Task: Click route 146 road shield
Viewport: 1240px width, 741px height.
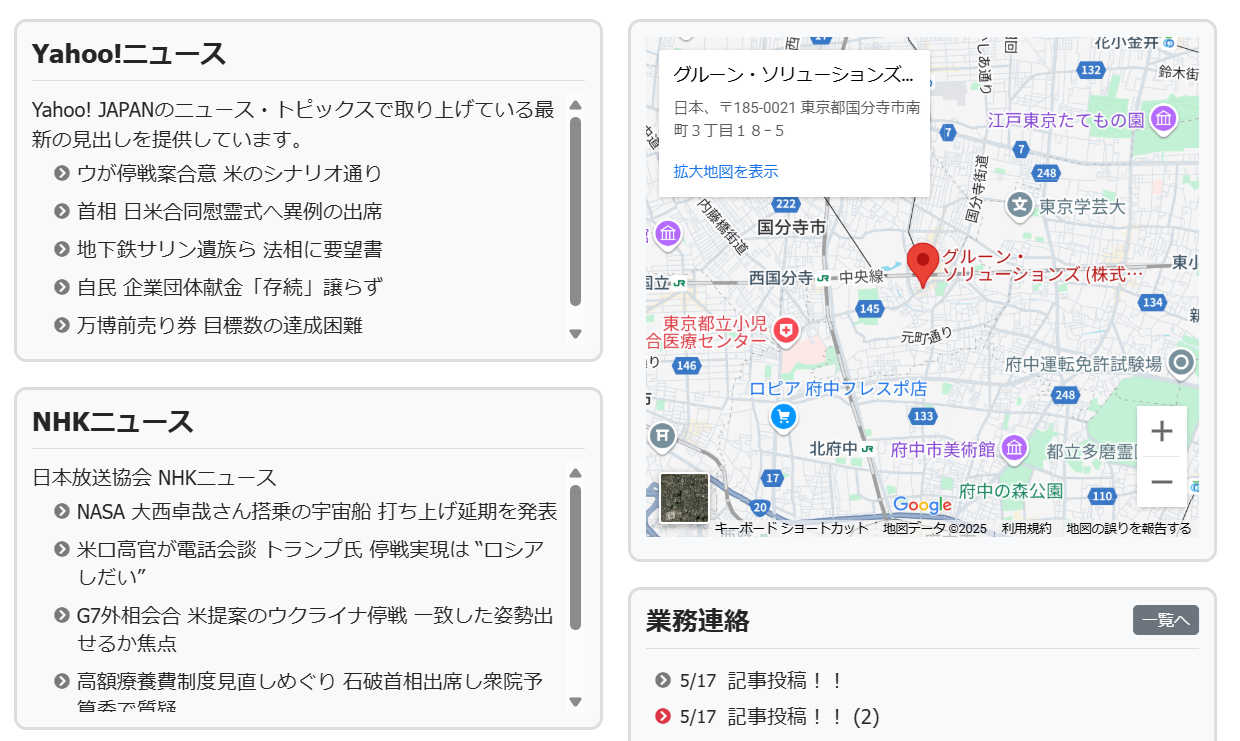Action: pyautogui.click(x=686, y=366)
